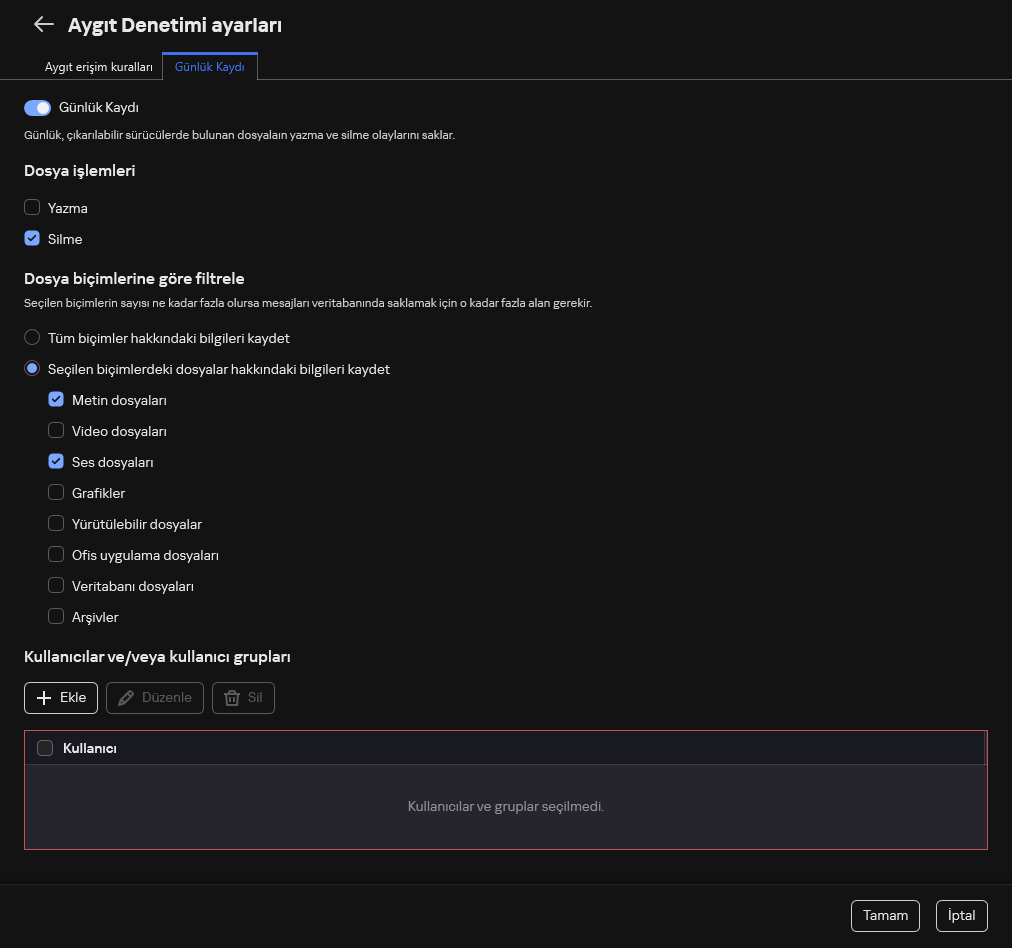This screenshot has height=948, width=1012.
Task: Click the Ekle button with plus icon
Action: click(x=61, y=698)
